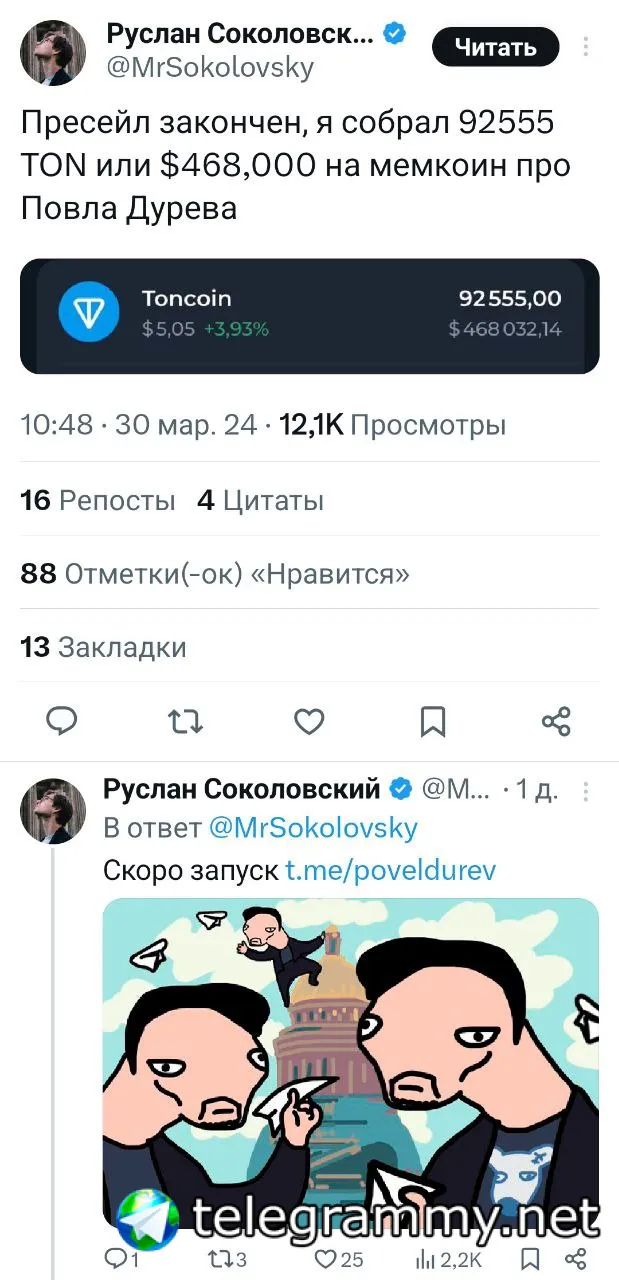Open the avatar on the reply tweet
The image size is (619, 1280).
[x=53, y=811]
